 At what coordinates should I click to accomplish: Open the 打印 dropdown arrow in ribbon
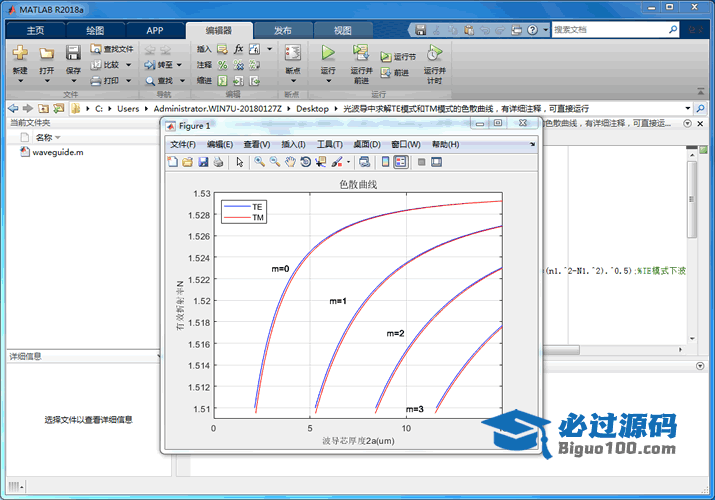129,81
